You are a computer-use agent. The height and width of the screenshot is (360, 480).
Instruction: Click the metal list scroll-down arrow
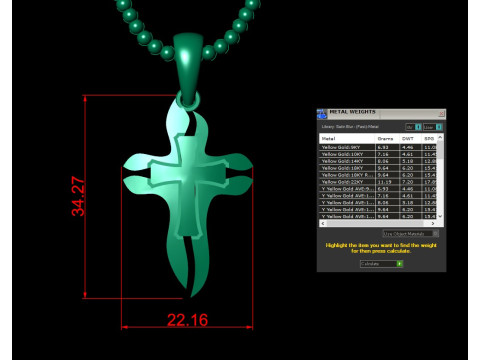[x=440, y=216]
